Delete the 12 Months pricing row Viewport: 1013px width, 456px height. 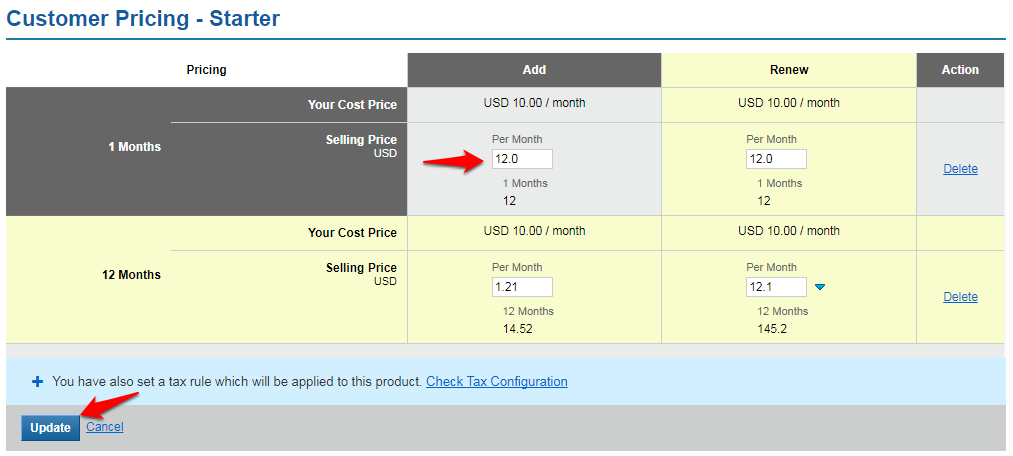960,297
